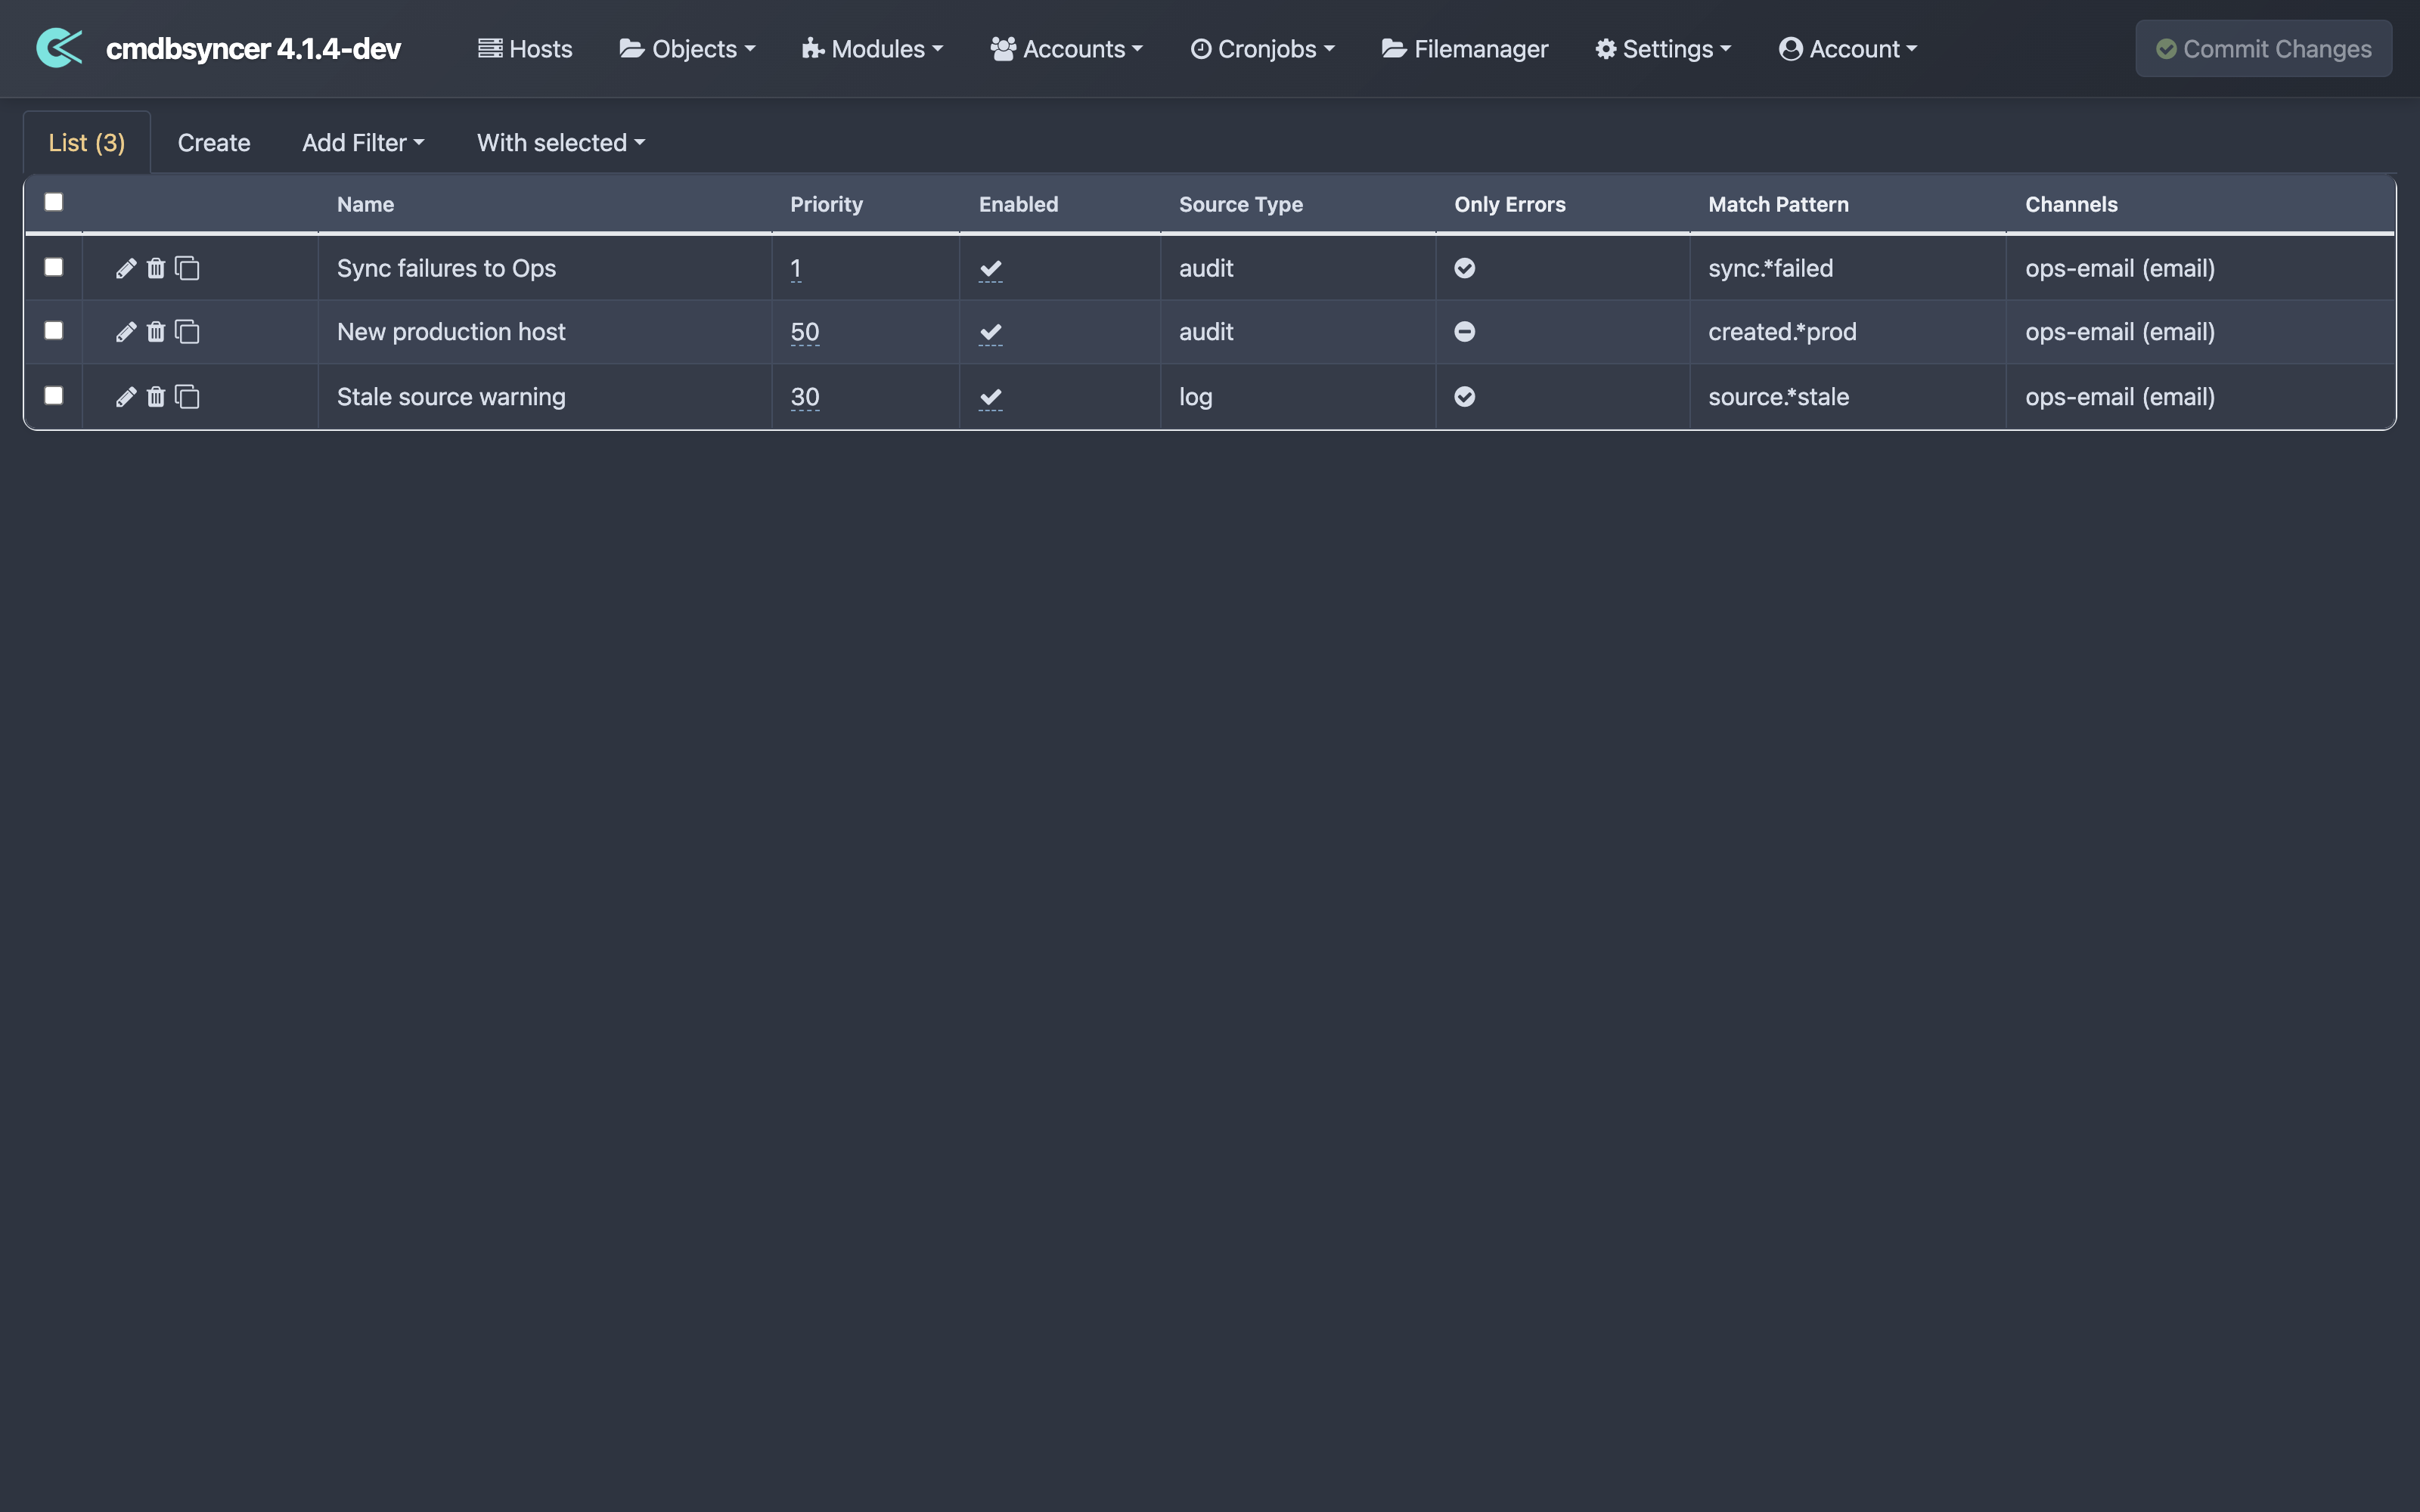The width and height of the screenshot is (2420, 1512).
Task: Click the sync.*failed match pattern
Action: [1770, 268]
